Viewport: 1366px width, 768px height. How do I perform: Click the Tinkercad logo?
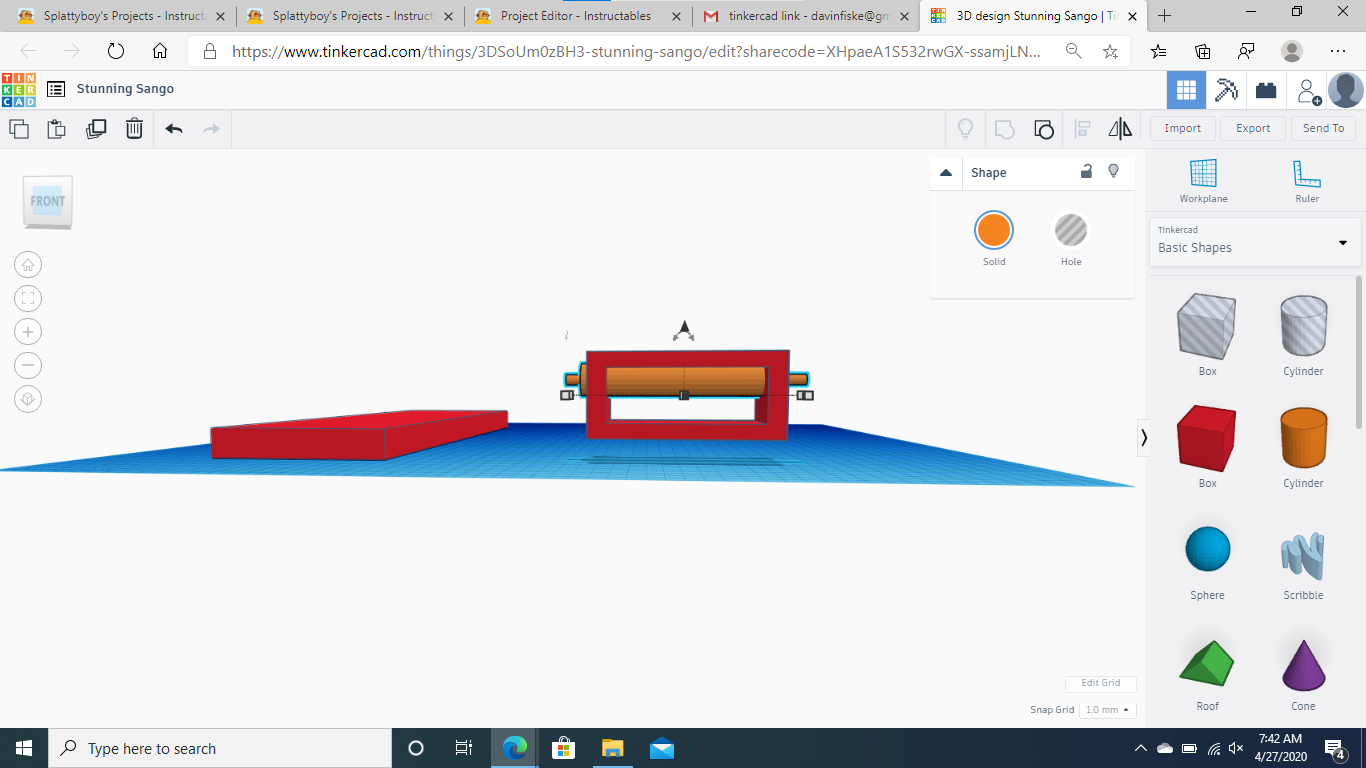tap(18, 89)
